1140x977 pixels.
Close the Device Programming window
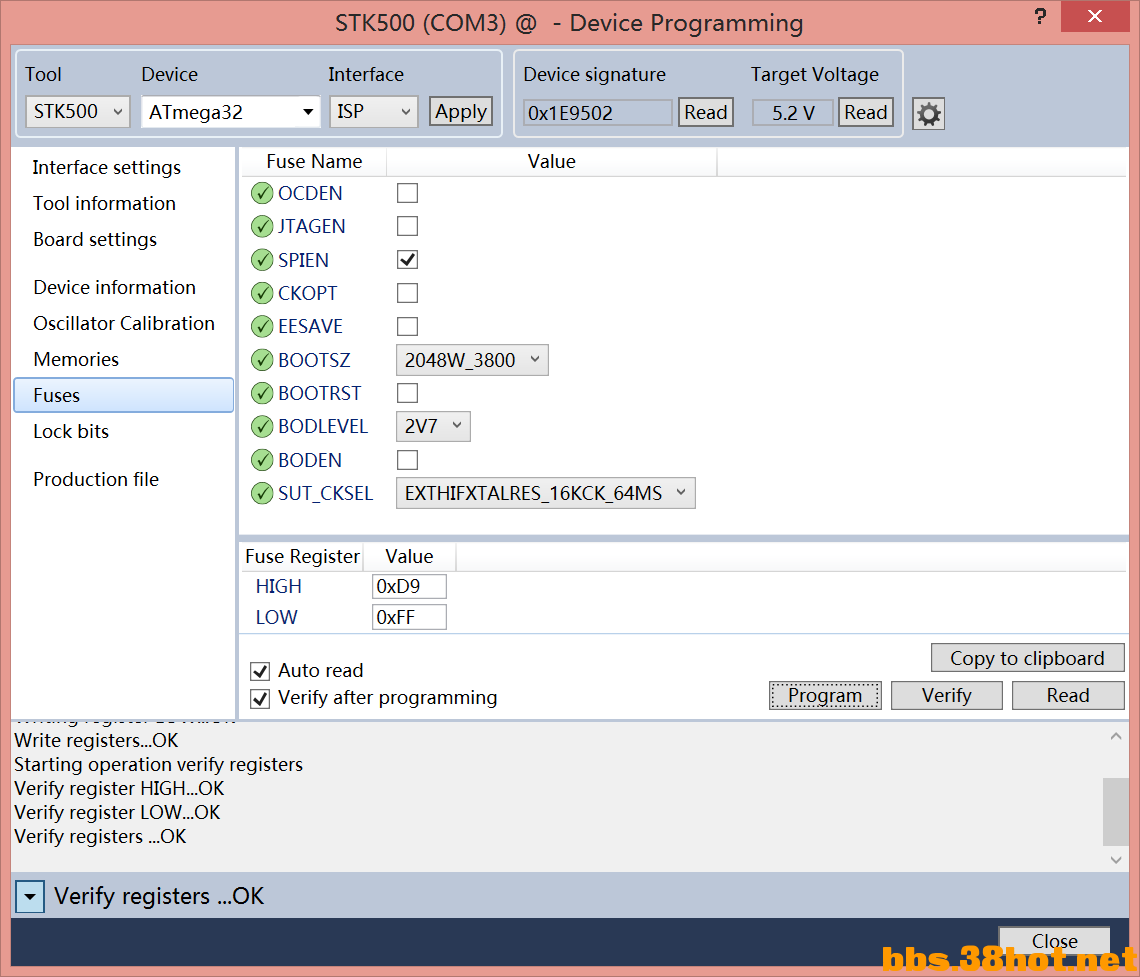point(1095,16)
